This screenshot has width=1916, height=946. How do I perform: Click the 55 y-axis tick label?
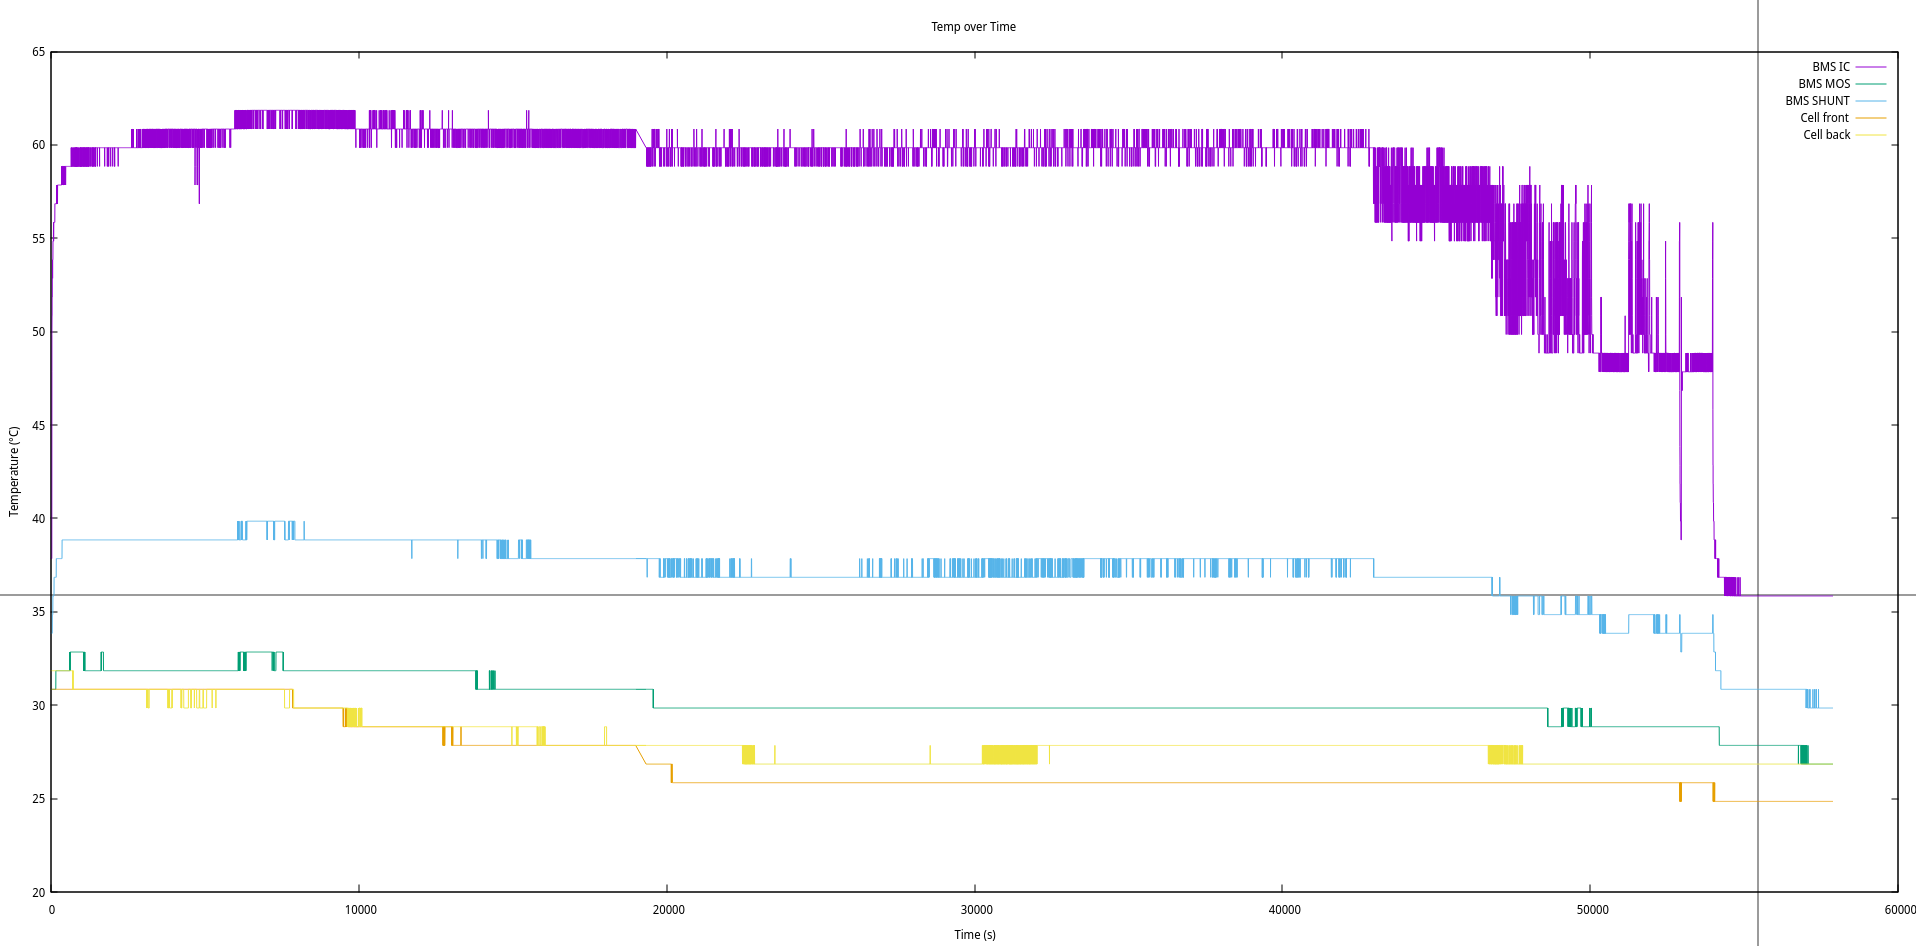(x=39, y=239)
